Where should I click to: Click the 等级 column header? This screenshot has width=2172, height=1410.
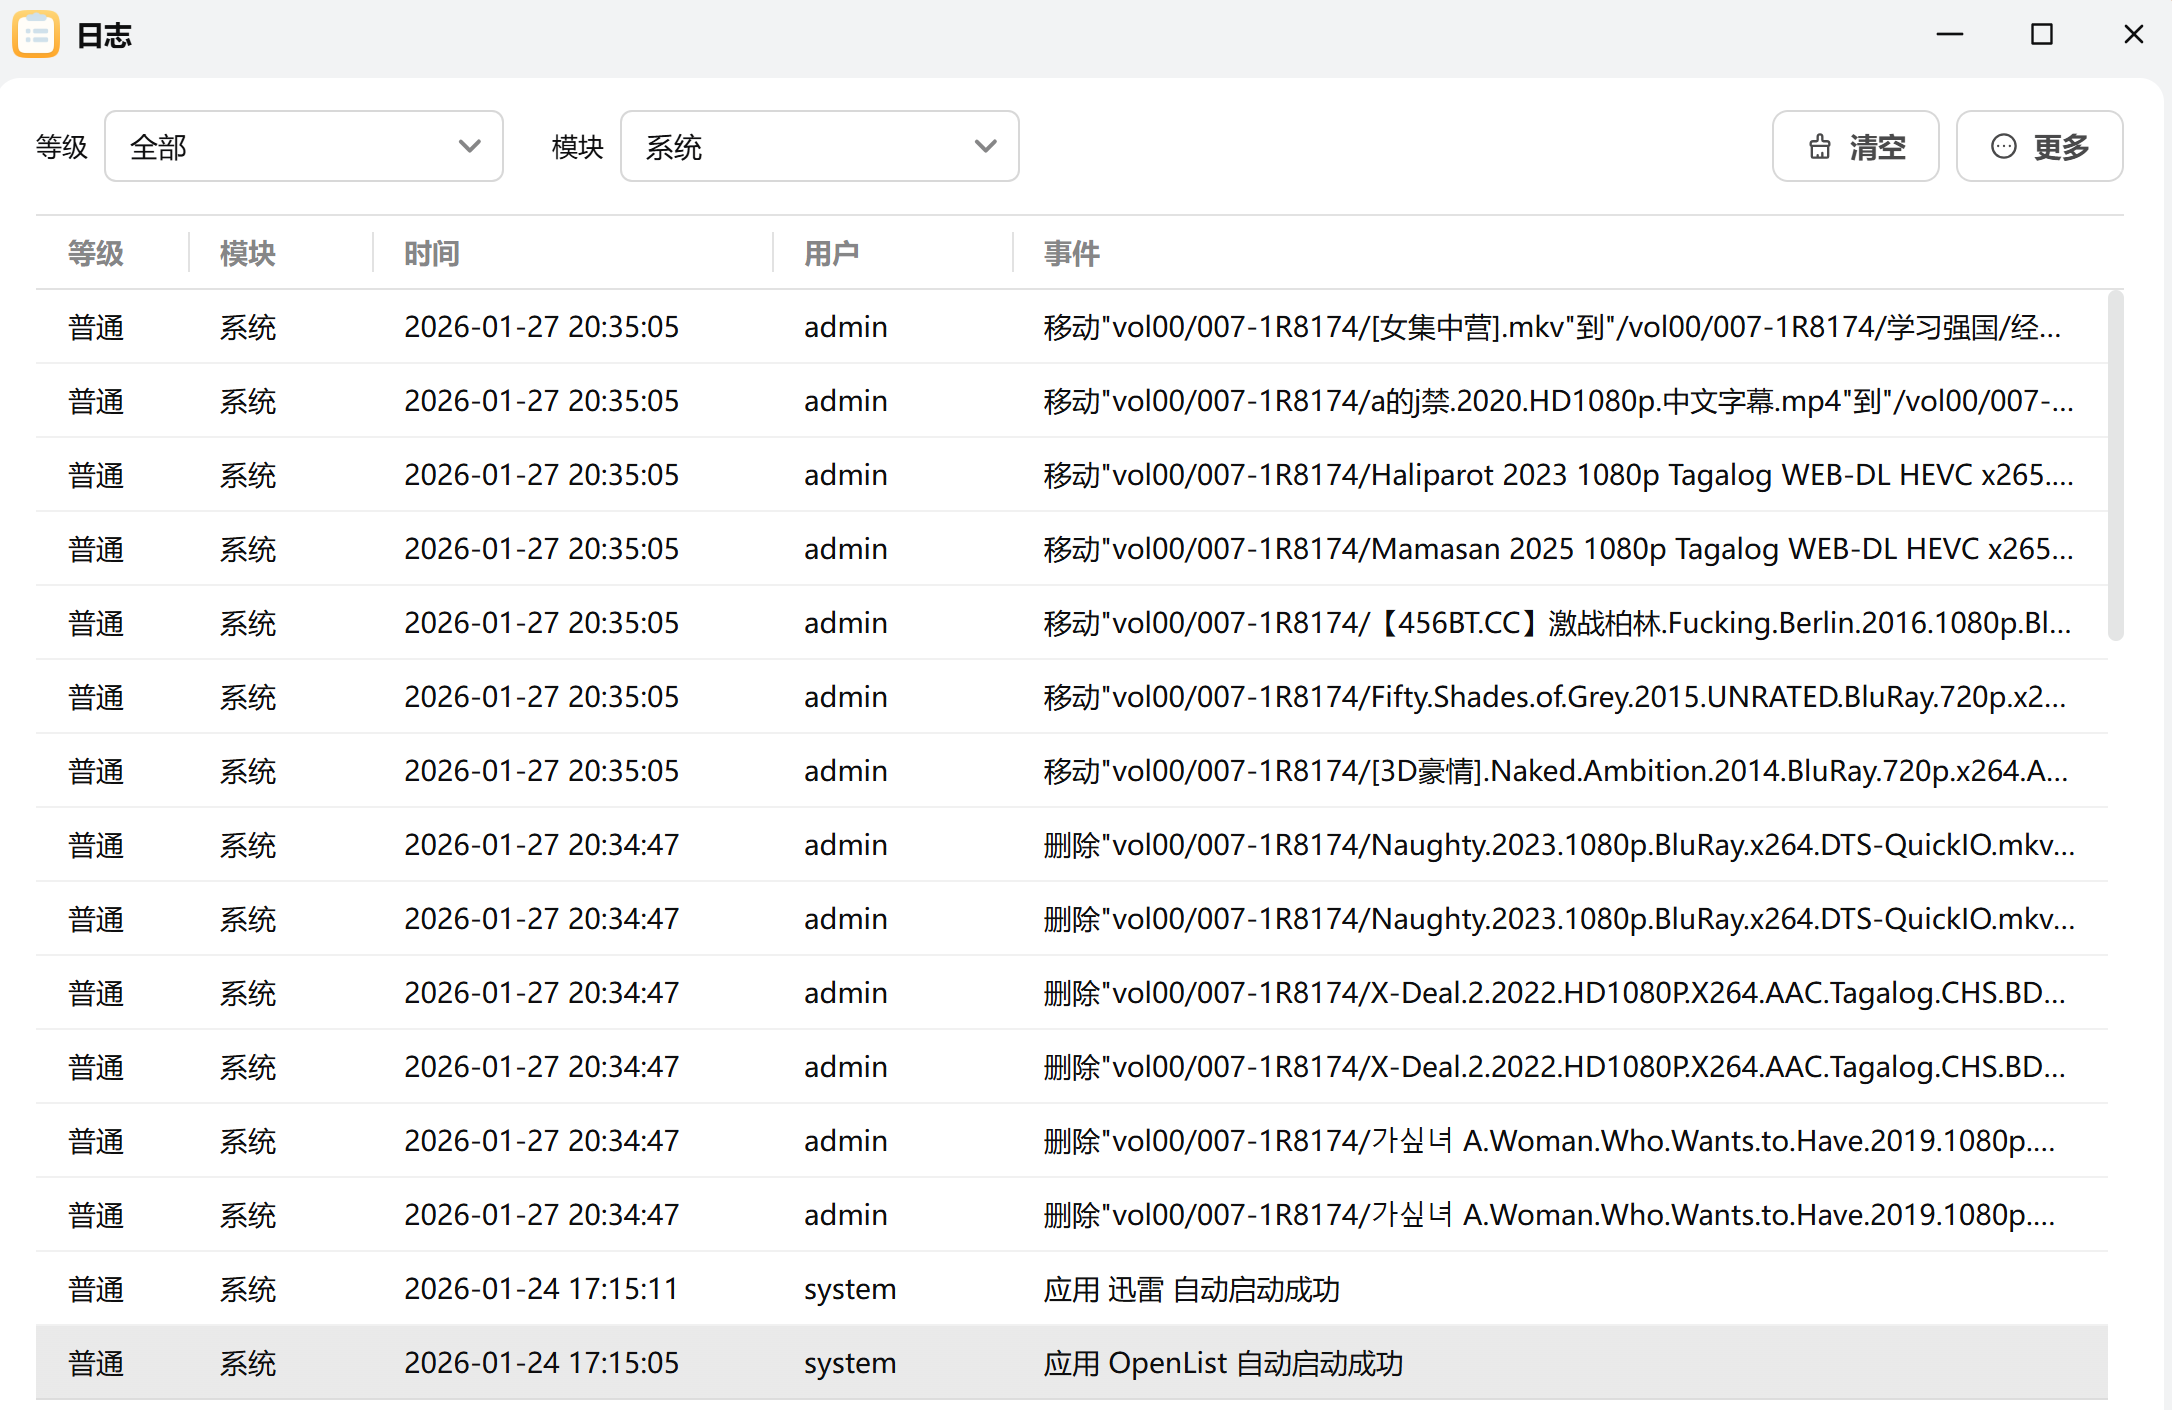[96, 253]
